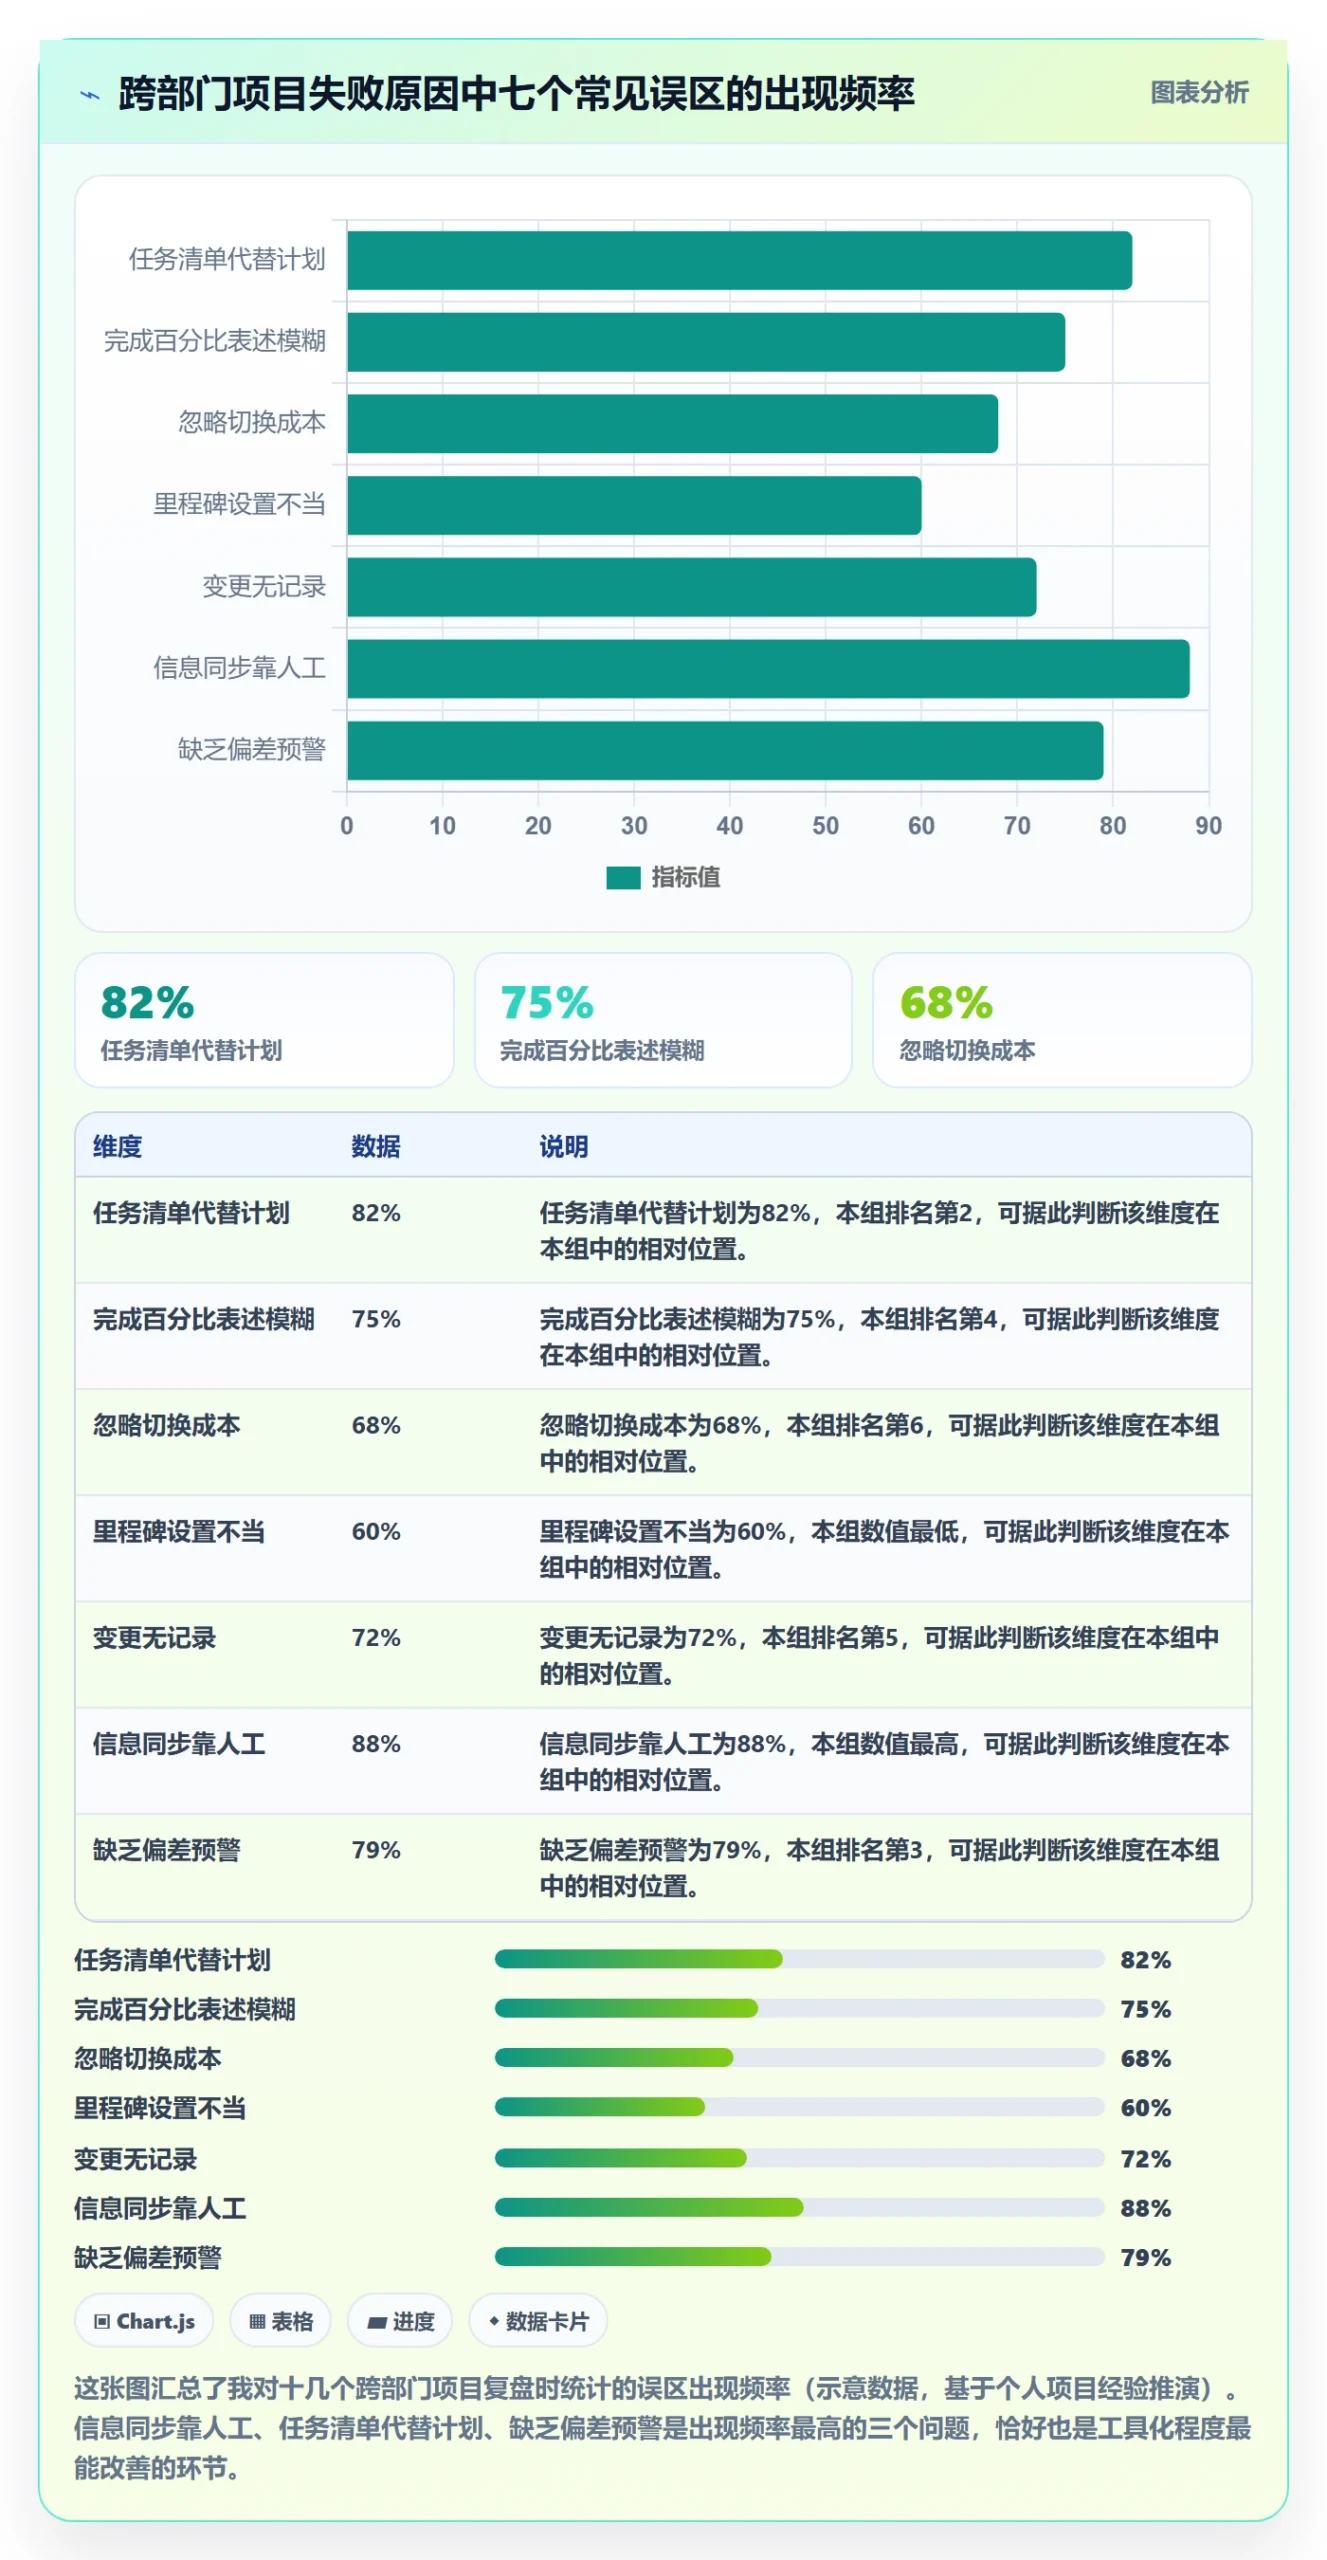Image resolution: width=1327 pixels, height=2560 pixels.
Task: Click the summary paragraph starting with 这张图汇总了
Action: [663, 2428]
